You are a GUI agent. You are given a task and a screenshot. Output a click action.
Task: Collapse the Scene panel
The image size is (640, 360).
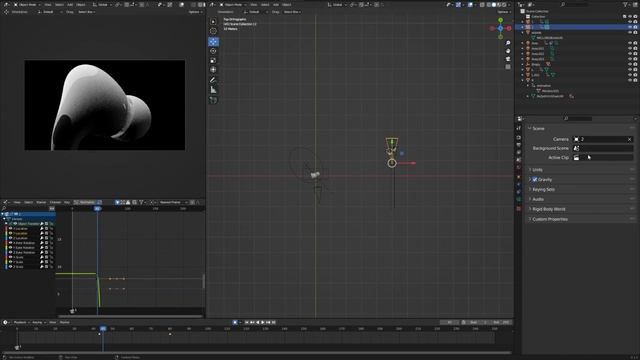(538, 129)
